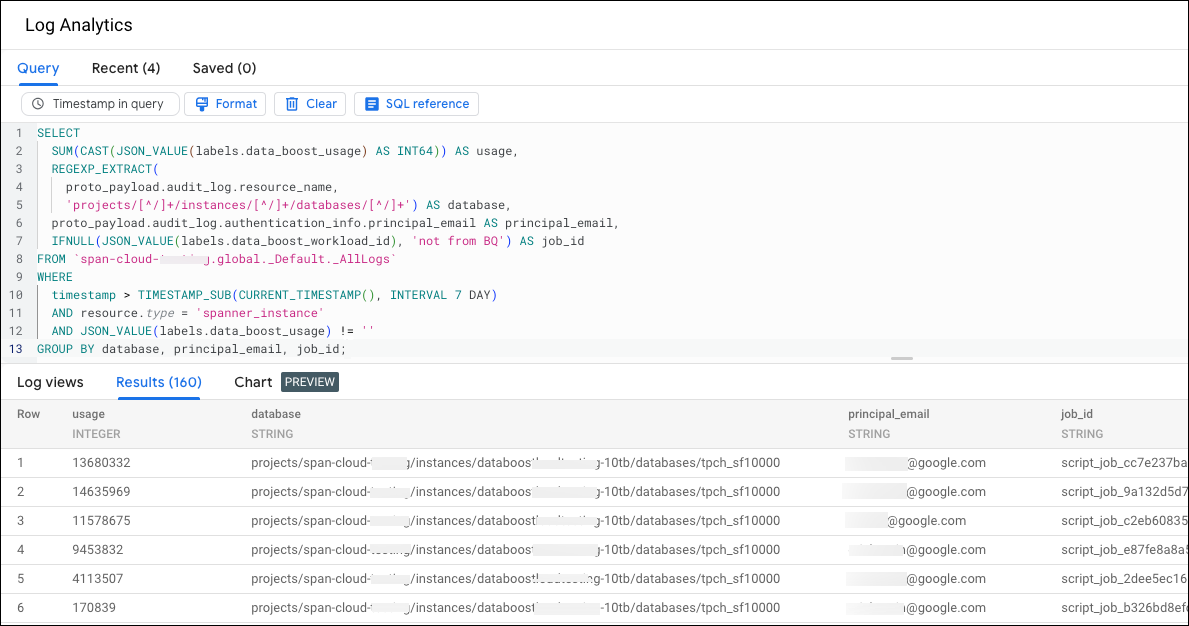Clear the query editor with the Clear button
The image size is (1189, 626).
310,103
